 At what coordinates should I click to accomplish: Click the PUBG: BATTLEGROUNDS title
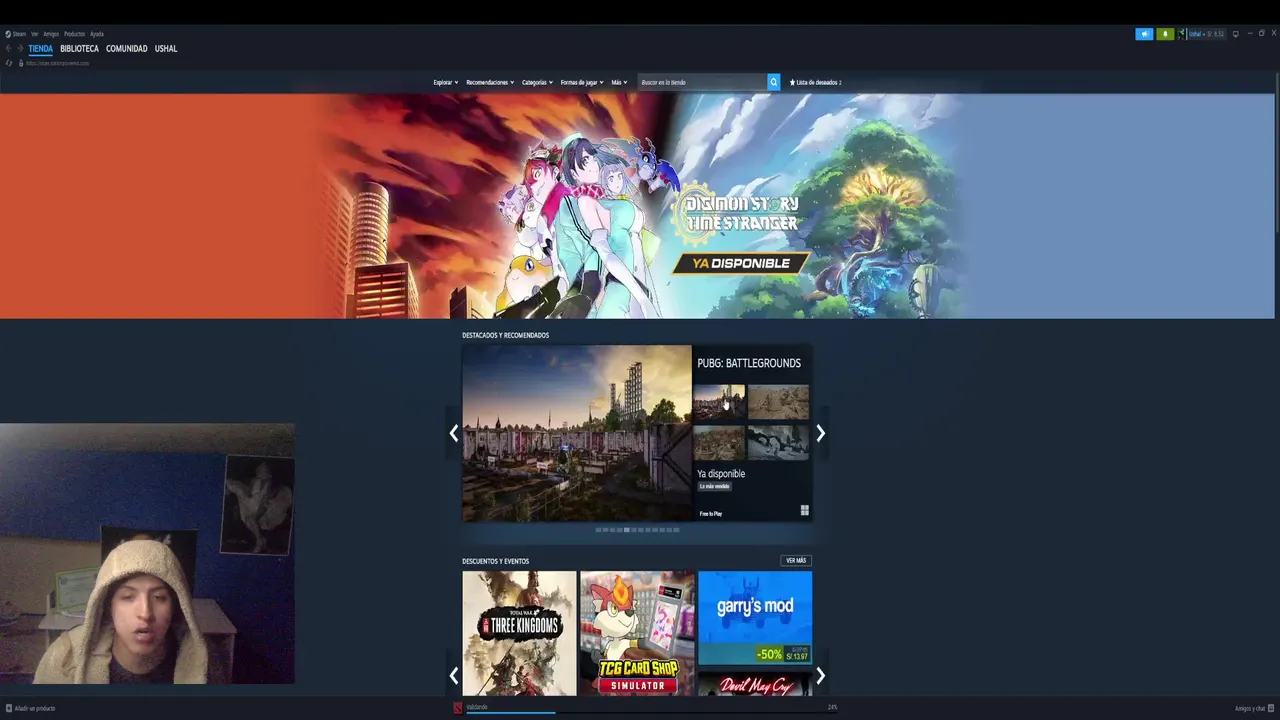(749, 363)
